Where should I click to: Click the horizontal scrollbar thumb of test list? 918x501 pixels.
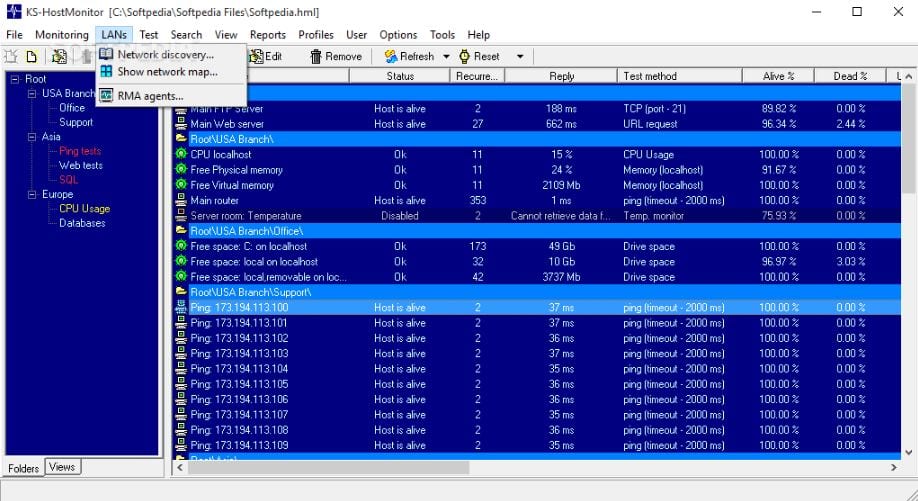[329, 467]
